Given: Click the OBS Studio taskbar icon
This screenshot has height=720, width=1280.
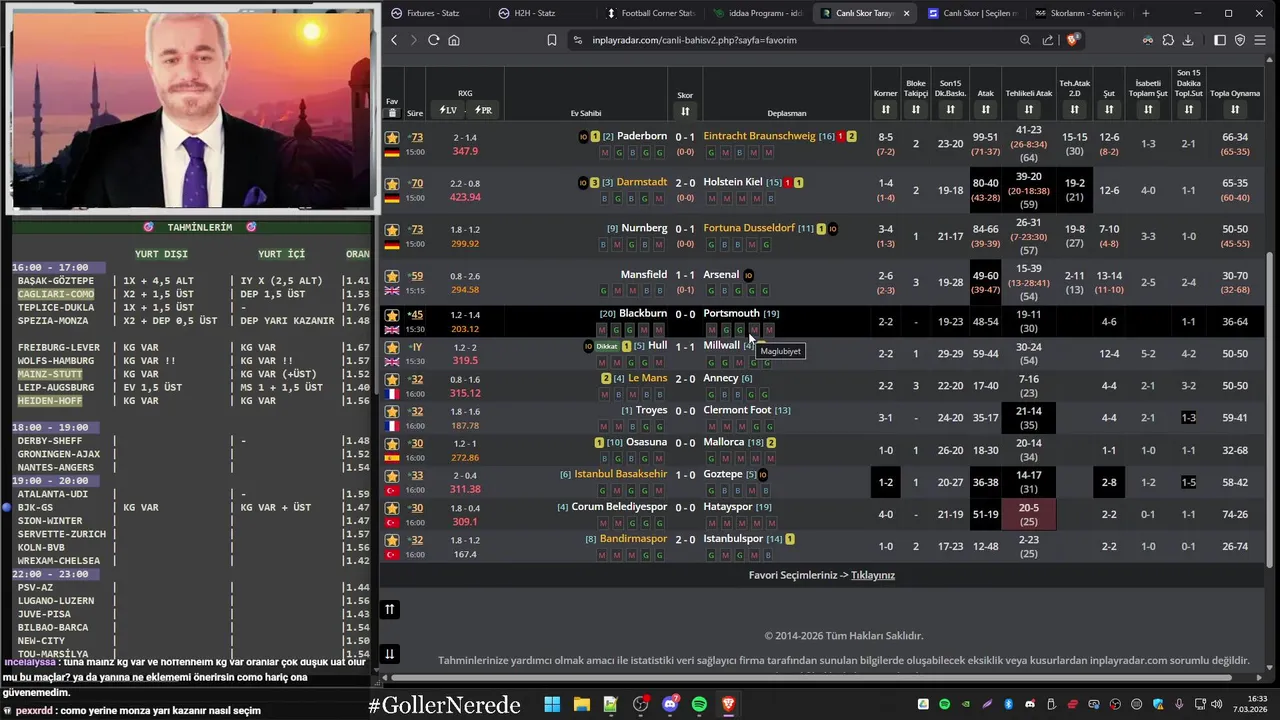Looking at the screenshot, I should click(x=641, y=704).
